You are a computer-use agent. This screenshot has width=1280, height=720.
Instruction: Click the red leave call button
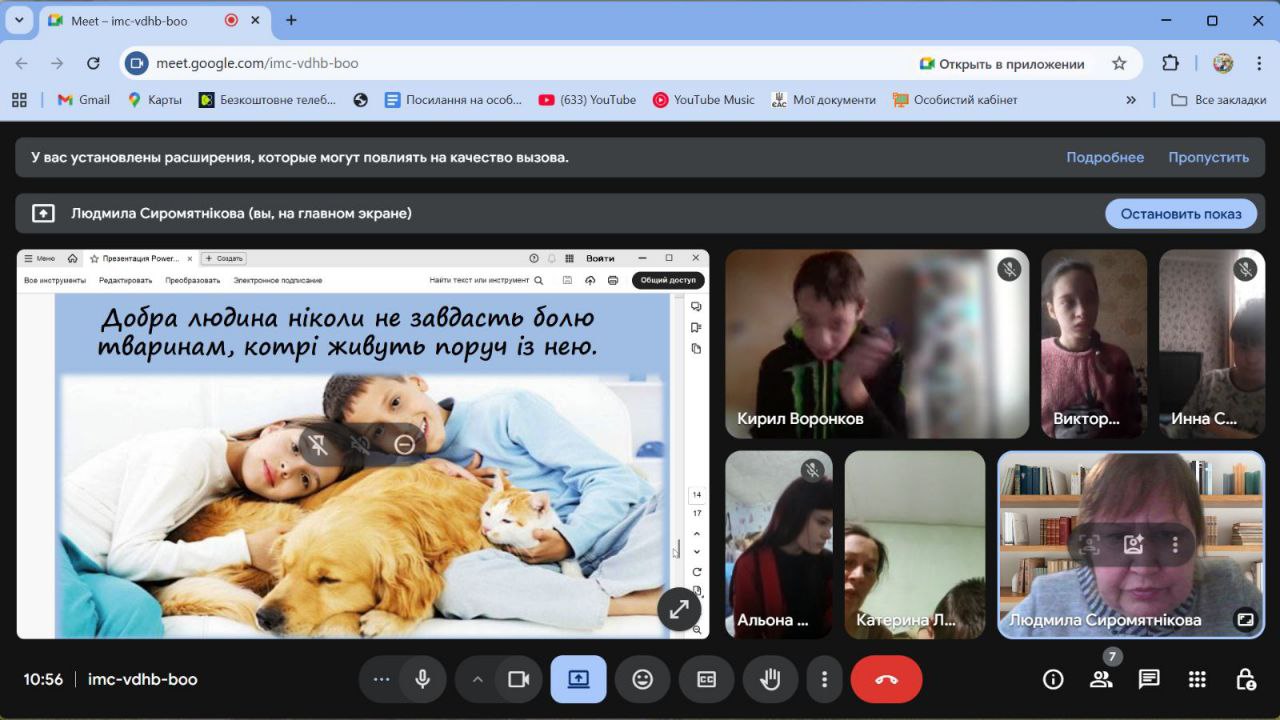pyautogui.click(x=886, y=679)
